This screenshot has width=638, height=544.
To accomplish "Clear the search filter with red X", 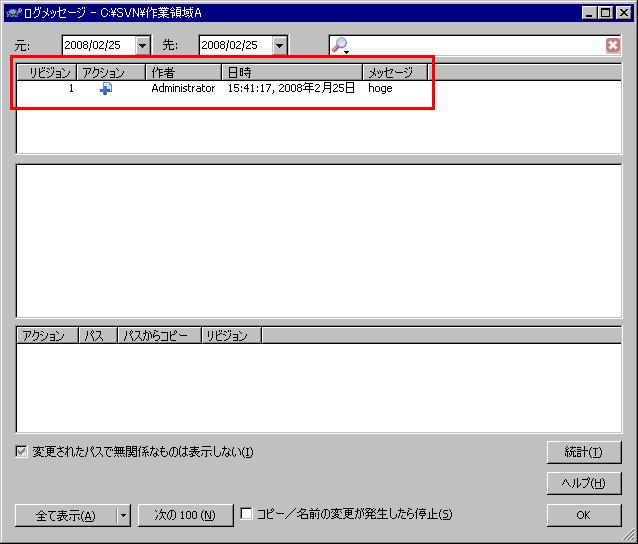I will (613, 45).
